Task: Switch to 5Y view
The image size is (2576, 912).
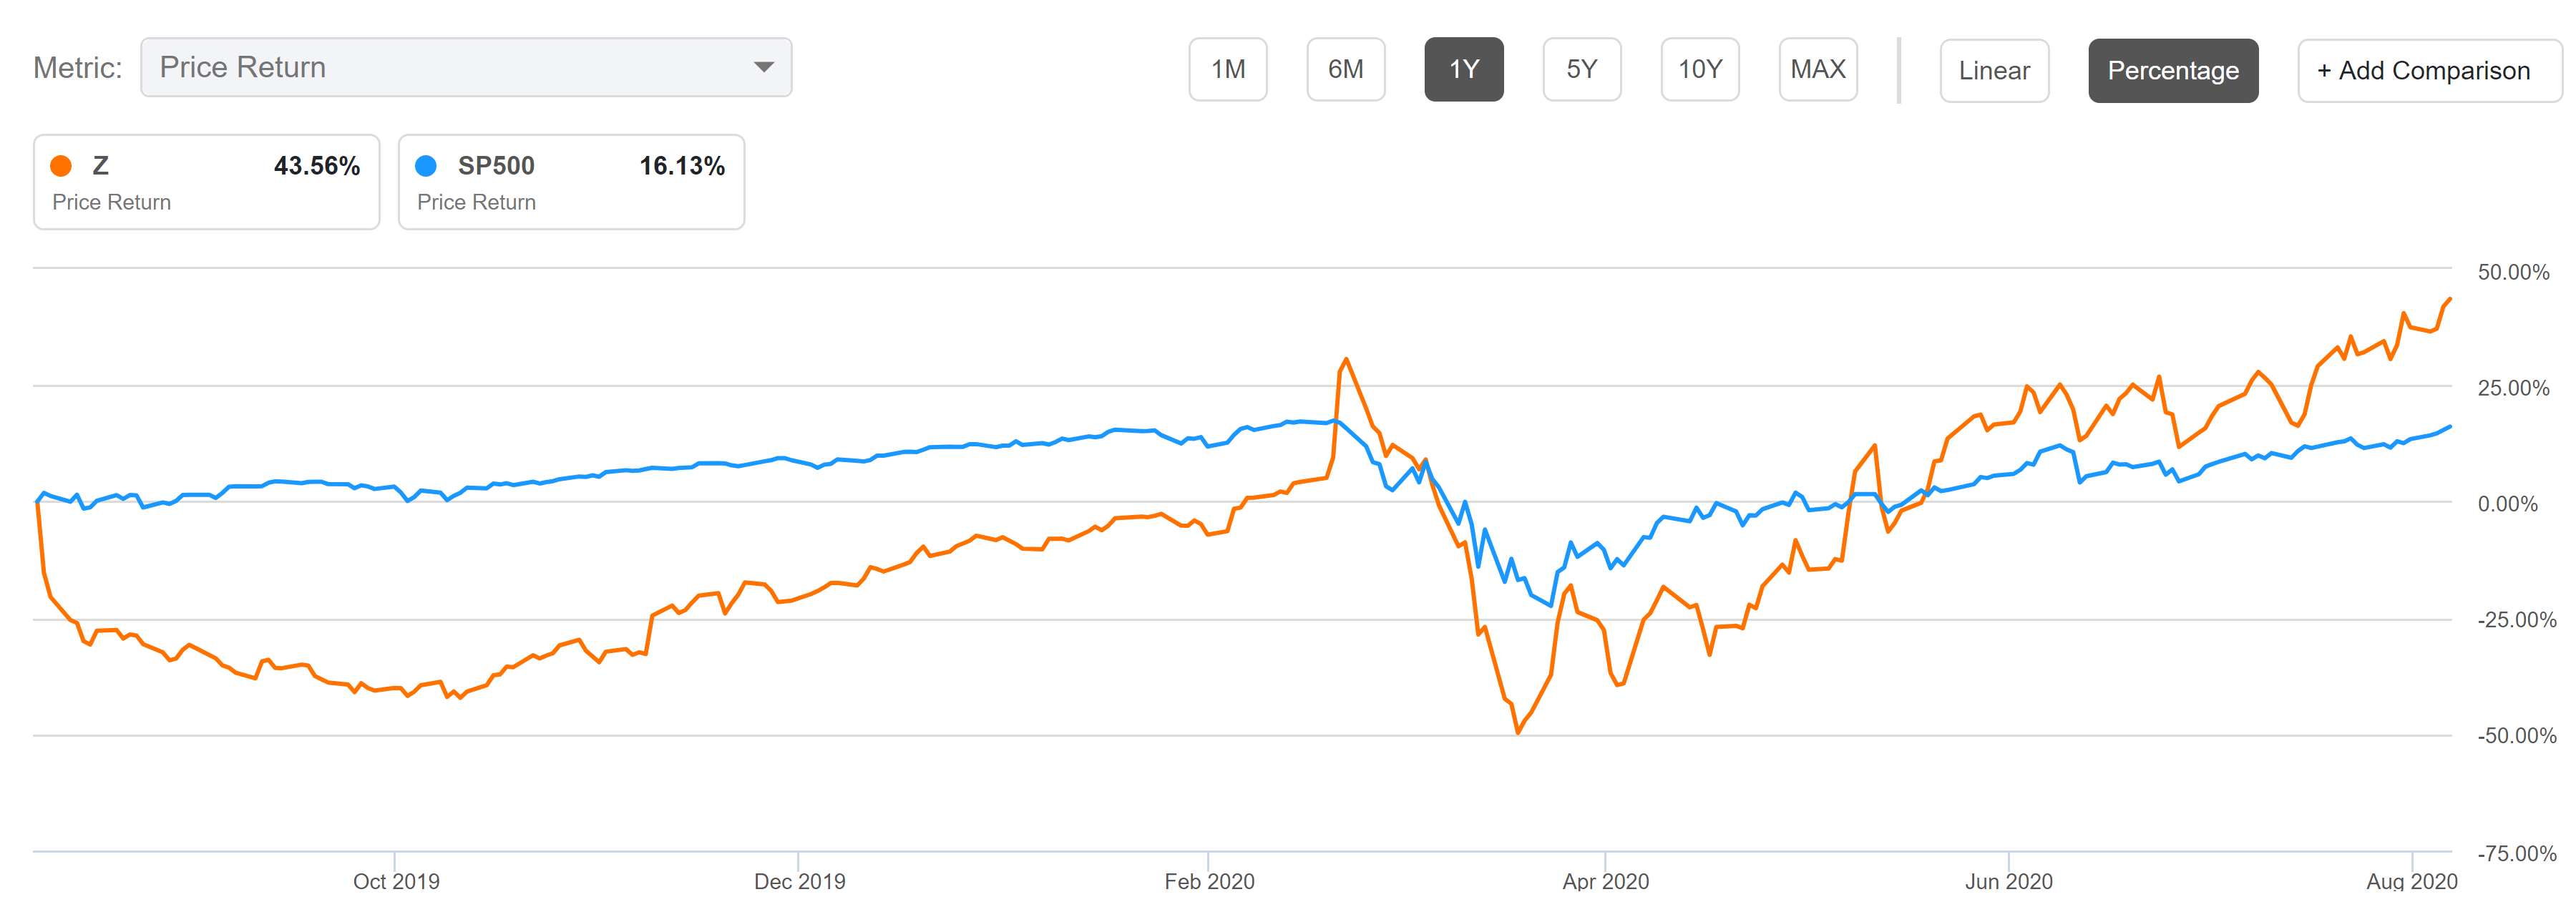Action: 1582,69
